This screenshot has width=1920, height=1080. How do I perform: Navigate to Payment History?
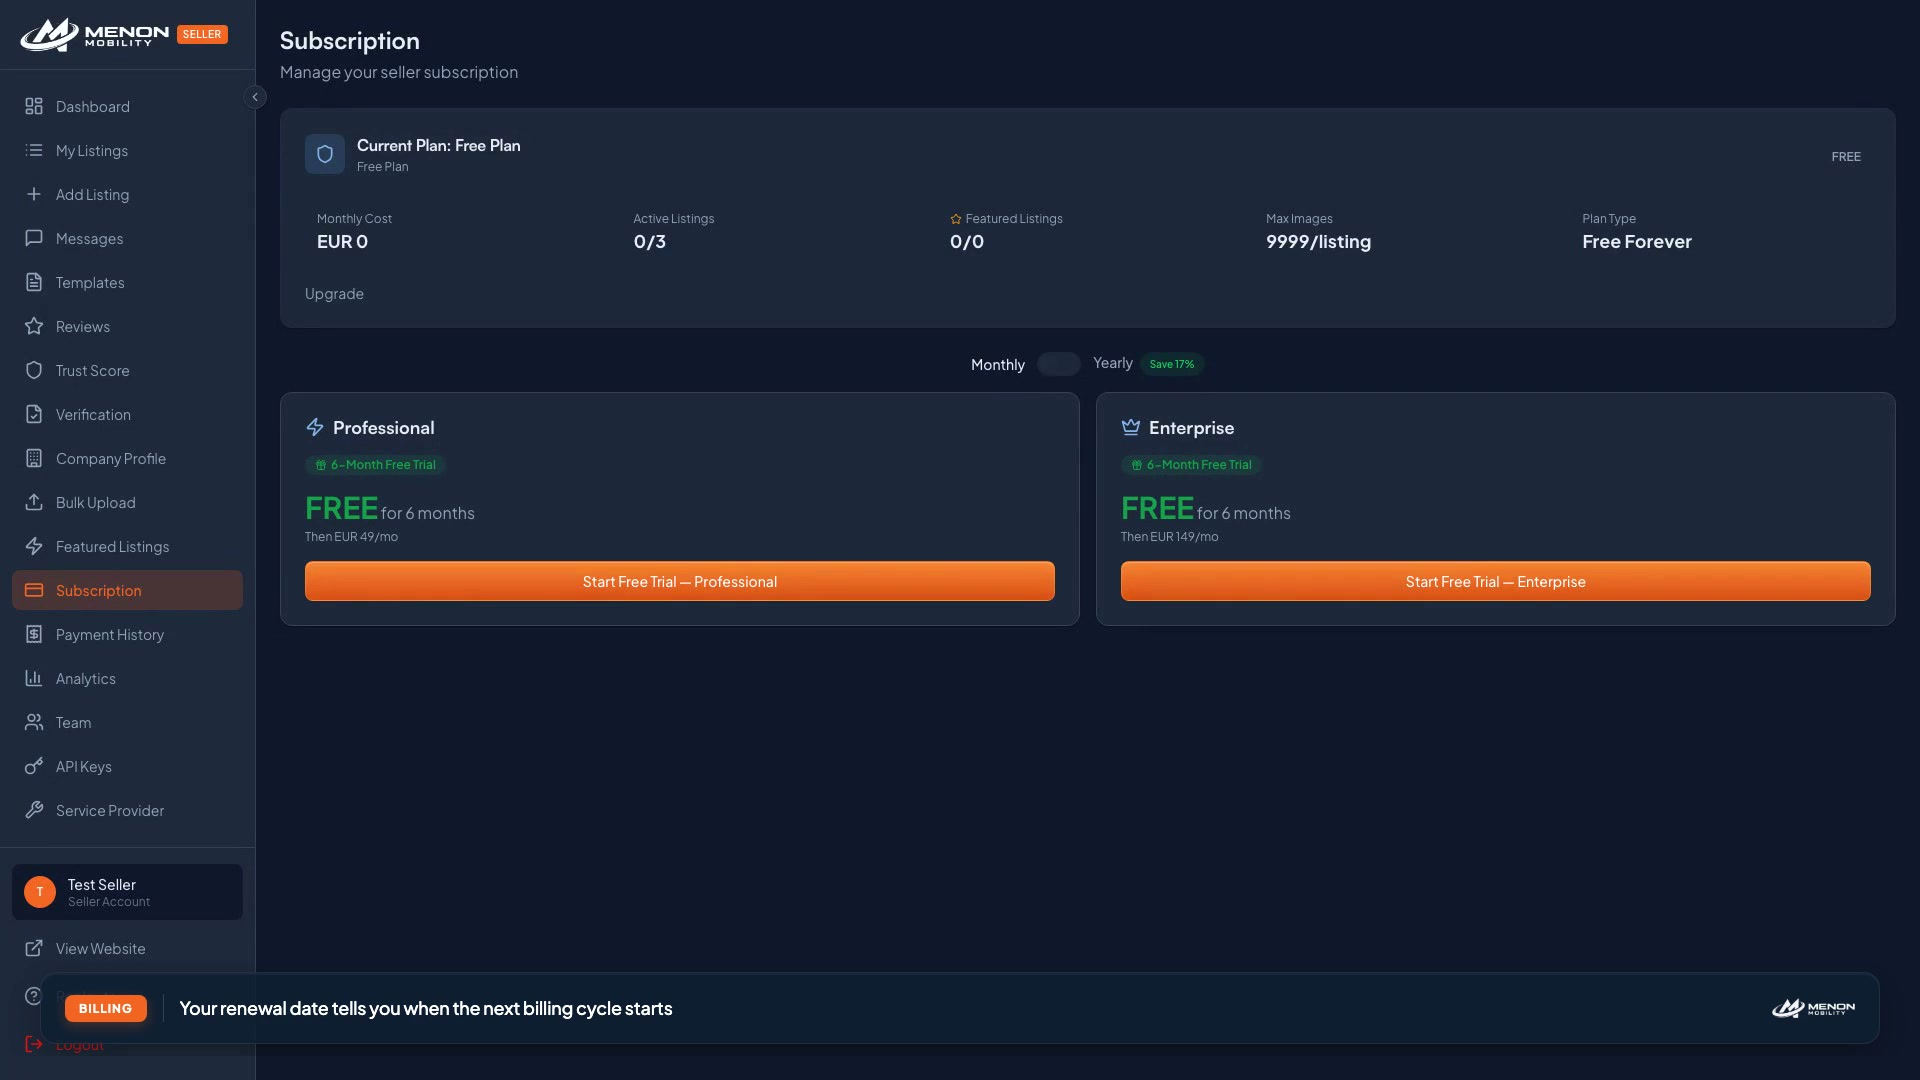click(127, 634)
